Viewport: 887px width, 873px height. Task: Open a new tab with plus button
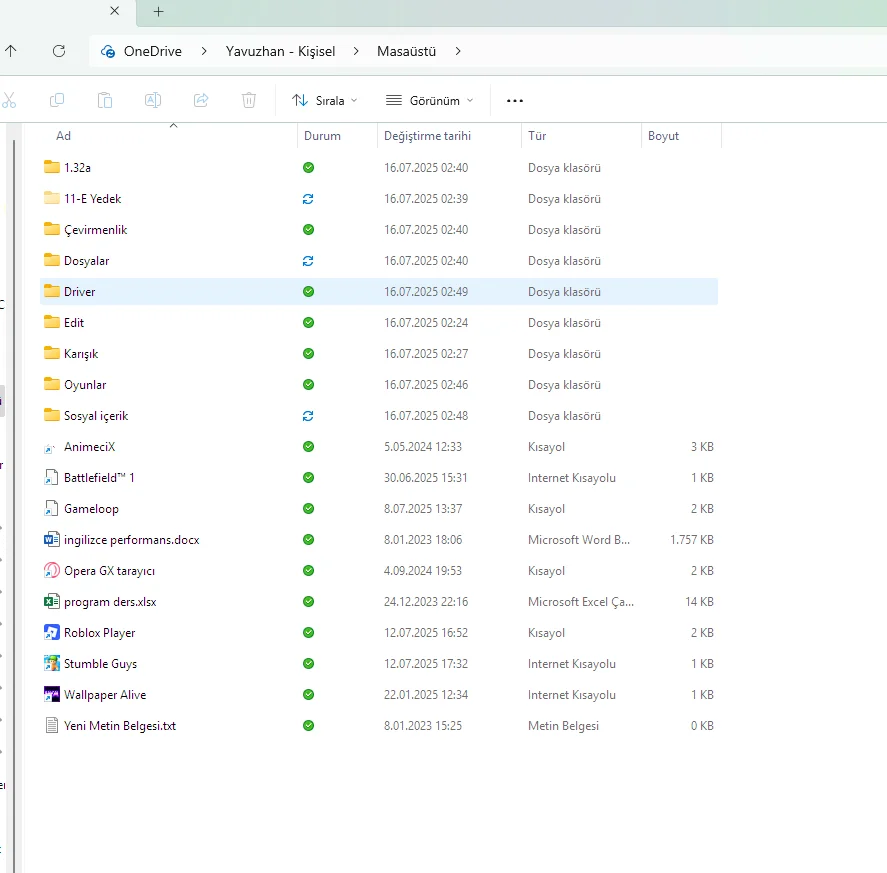[x=158, y=12]
